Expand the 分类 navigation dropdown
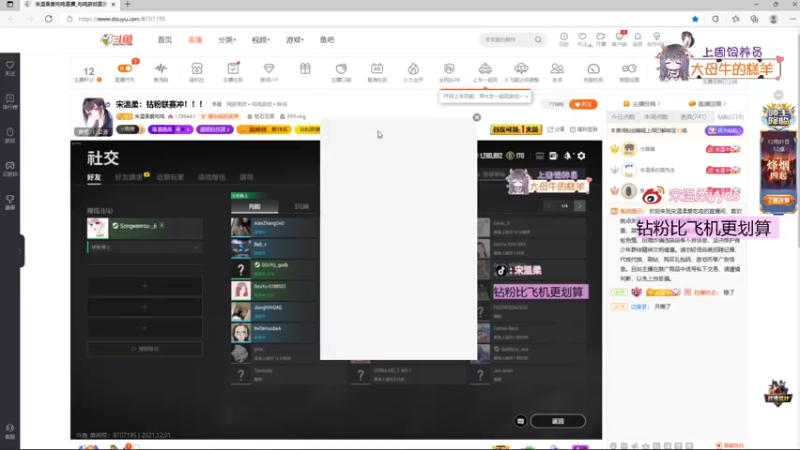The height and width of the screenshot is (450, 800). (x=227, y=40)
